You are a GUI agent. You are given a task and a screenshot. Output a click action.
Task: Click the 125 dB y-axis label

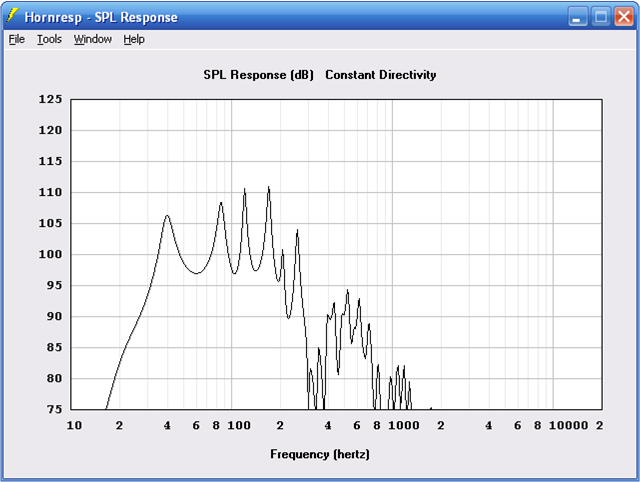click(x=50, y=99)
